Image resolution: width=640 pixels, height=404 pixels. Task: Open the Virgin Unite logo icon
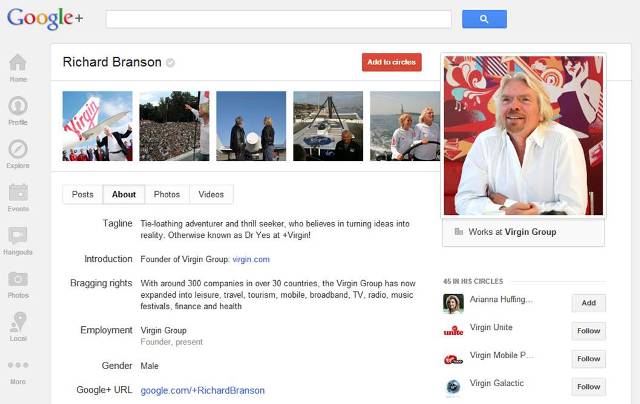453,331
